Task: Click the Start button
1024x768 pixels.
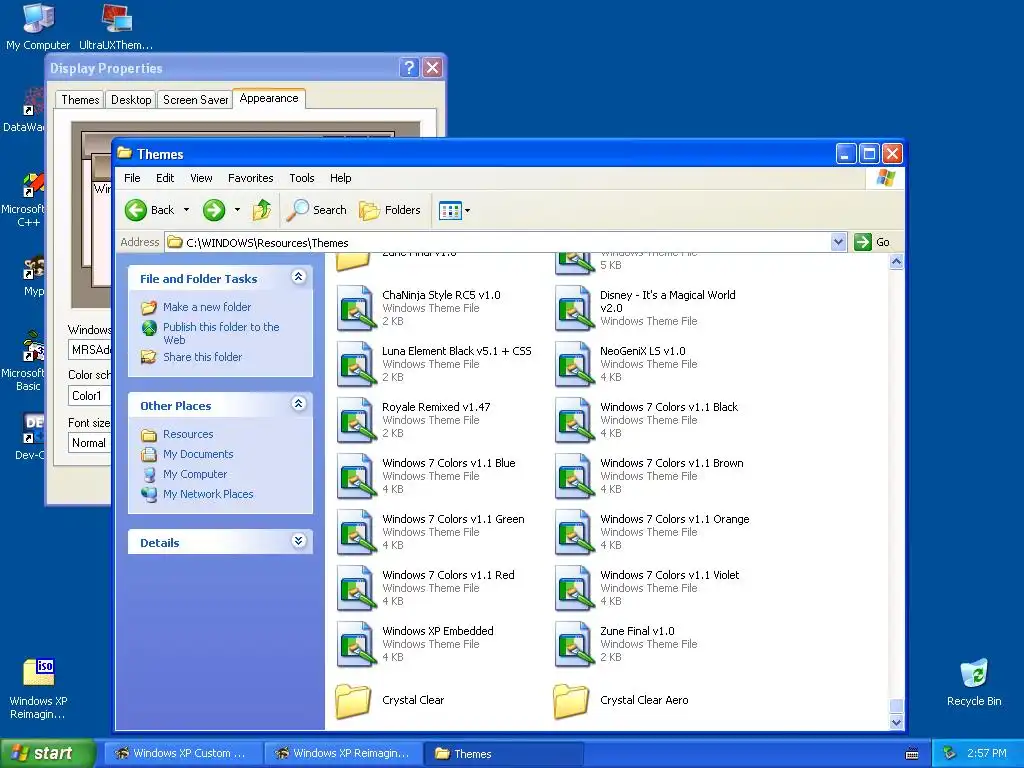Action: [x=47, y=753]
